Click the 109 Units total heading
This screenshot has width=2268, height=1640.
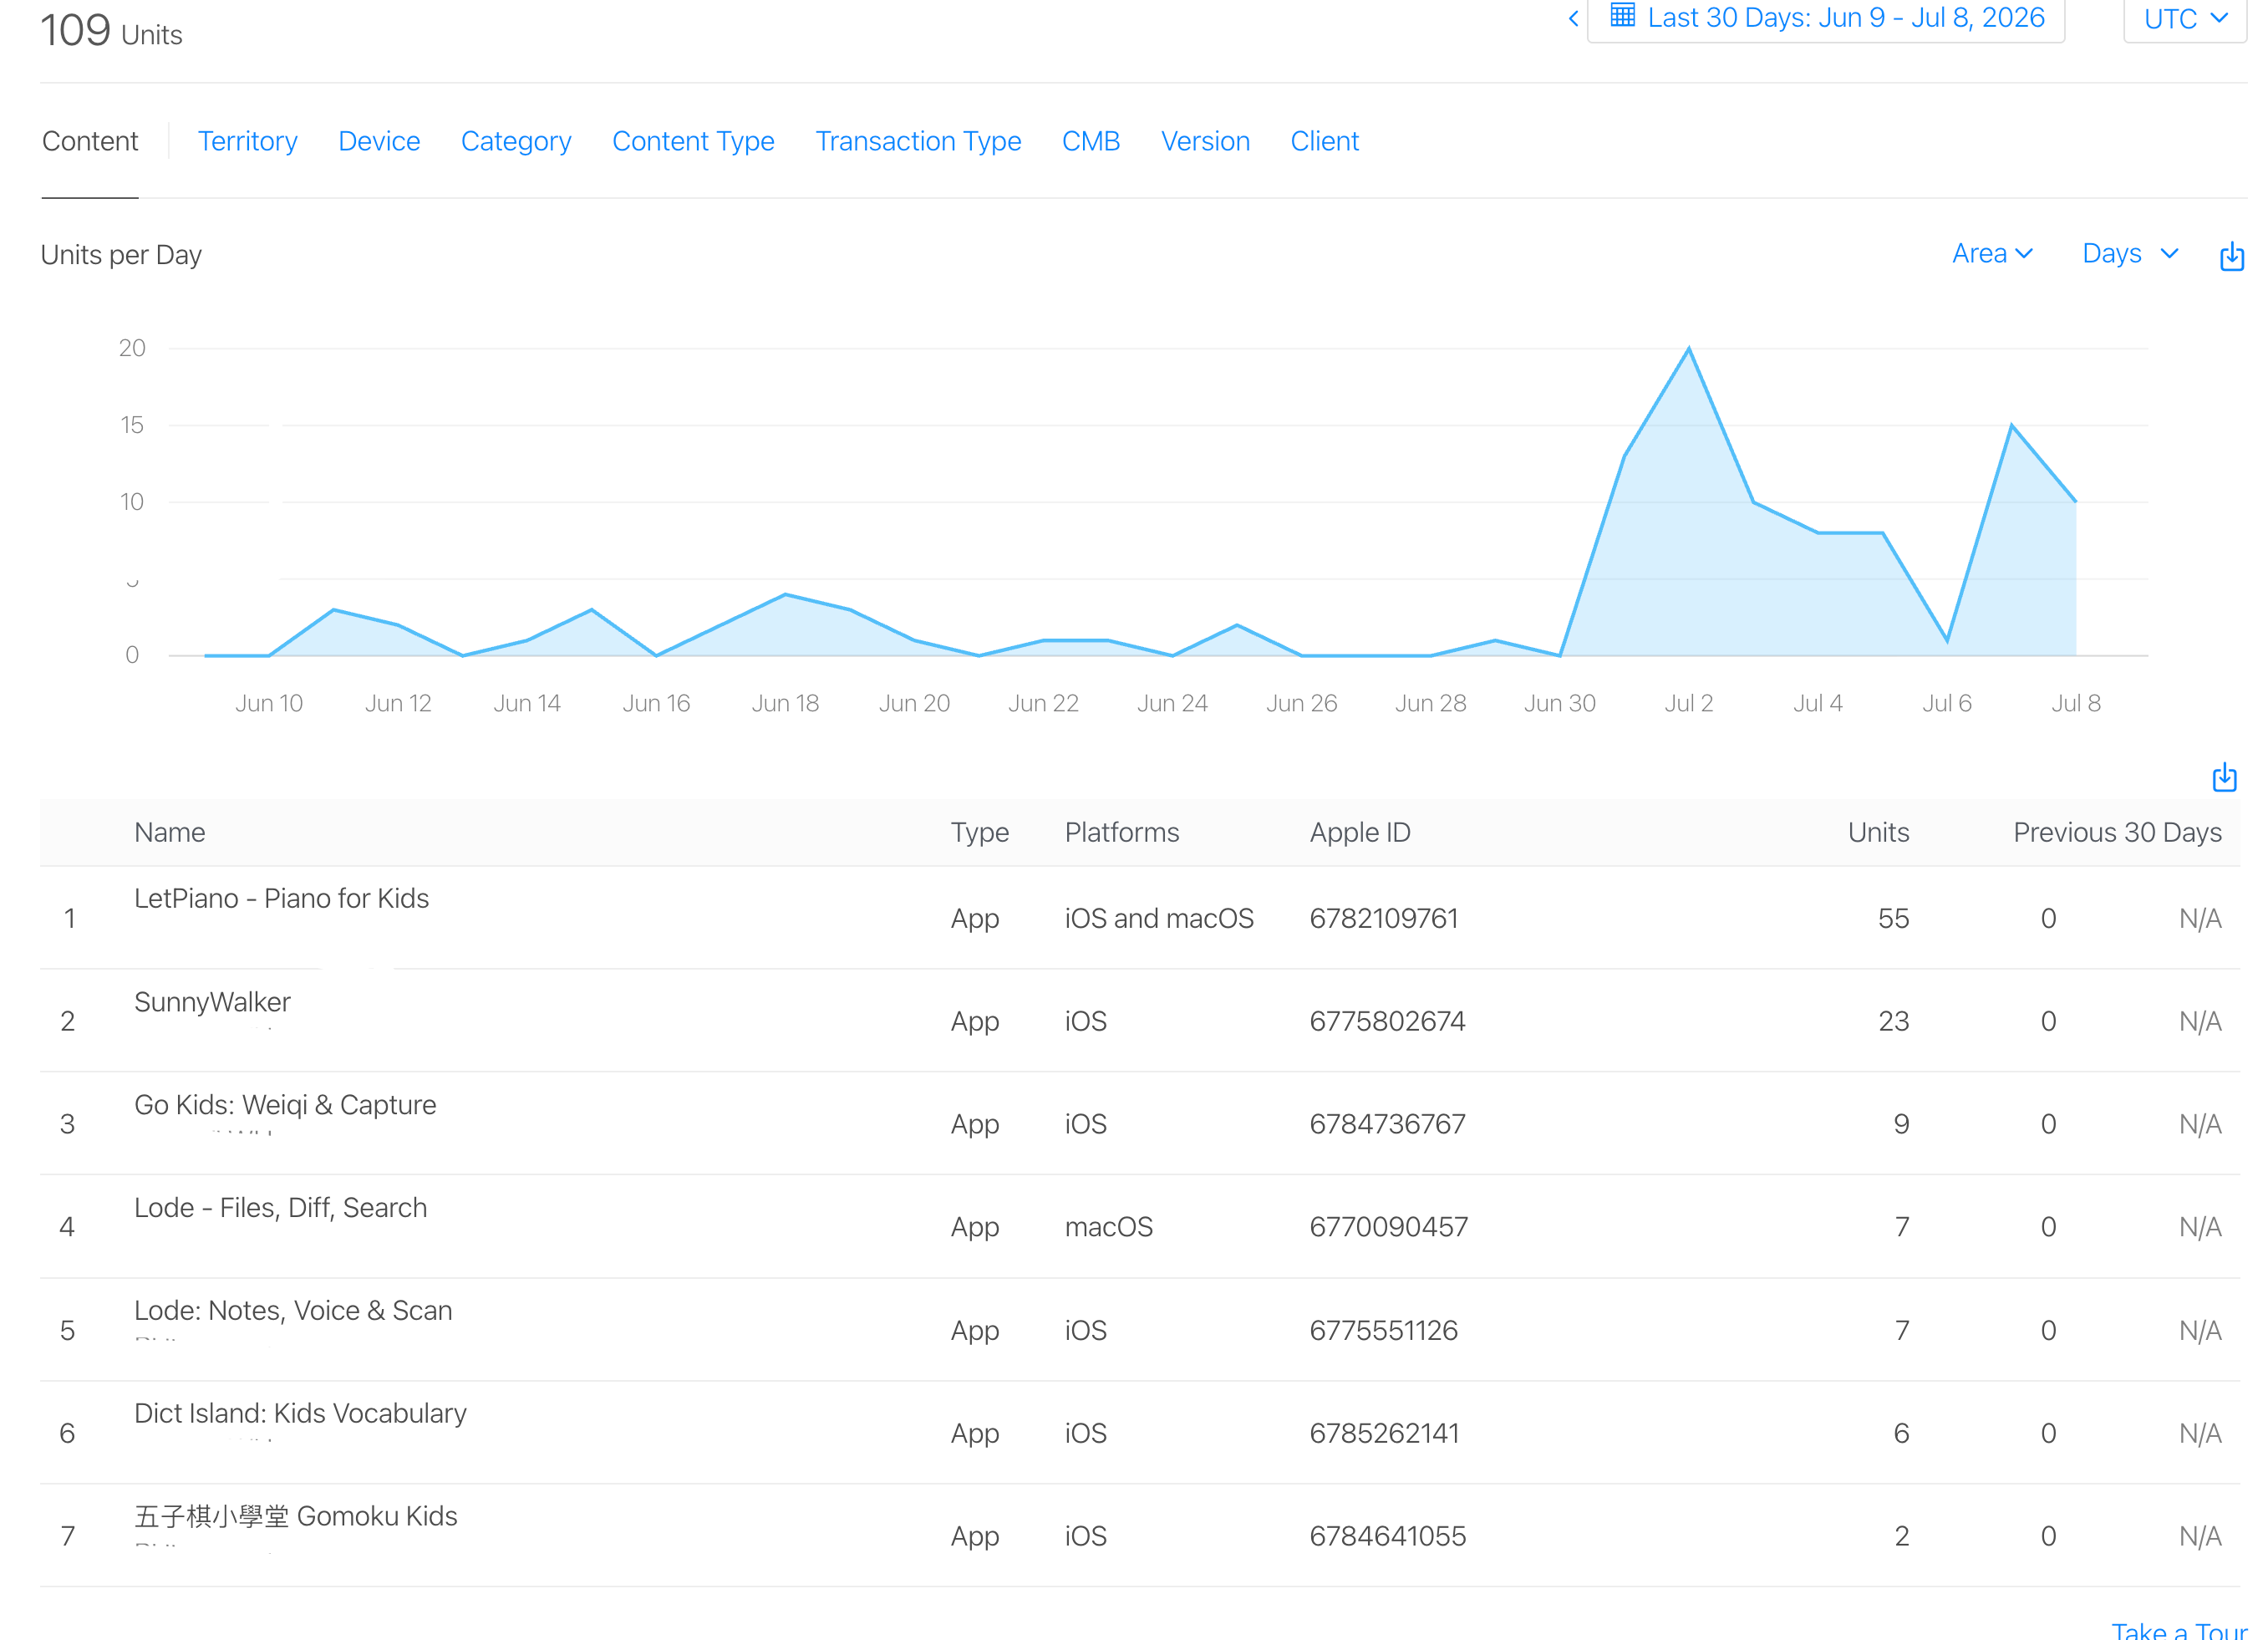[x=111, y=30]
